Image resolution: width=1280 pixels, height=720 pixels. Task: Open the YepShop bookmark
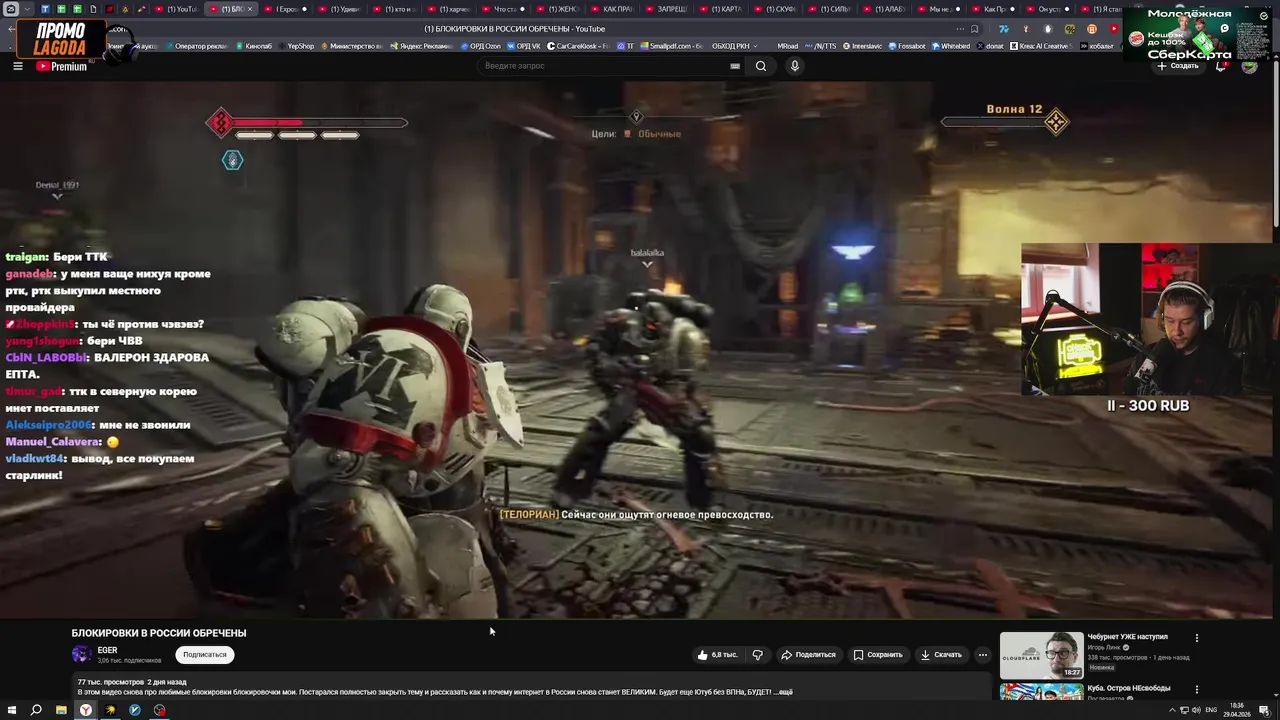(x=296, y=46)
